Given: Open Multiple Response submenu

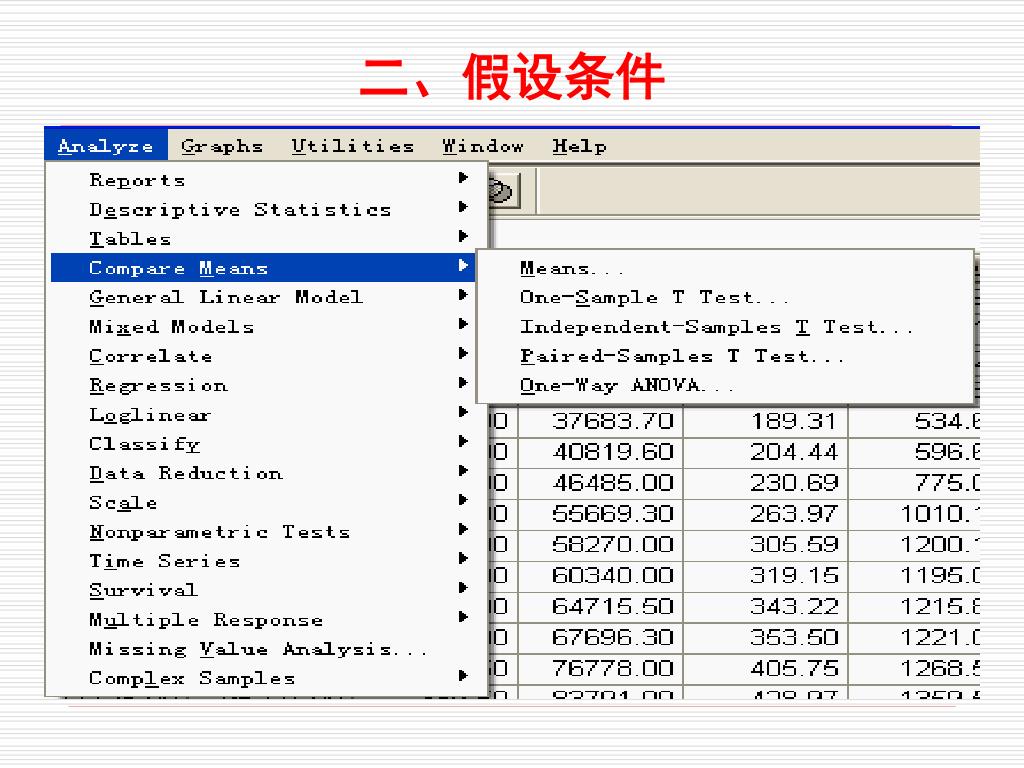Looking at the screenshot, I should coord(261,619).
